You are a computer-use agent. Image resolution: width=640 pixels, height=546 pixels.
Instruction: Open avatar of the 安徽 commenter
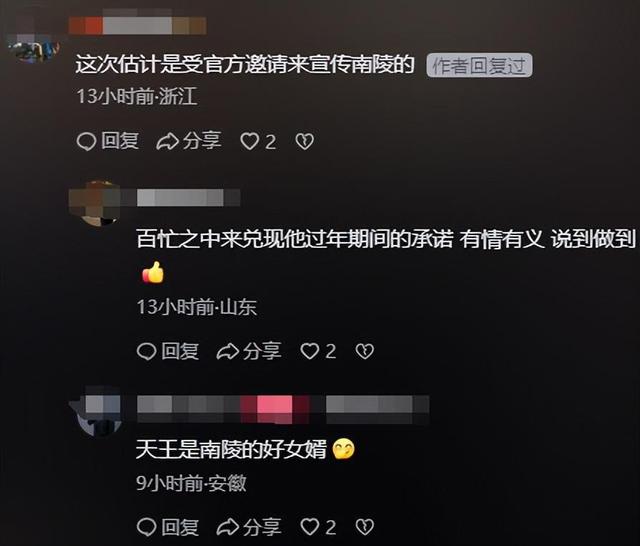coord(96,411)
